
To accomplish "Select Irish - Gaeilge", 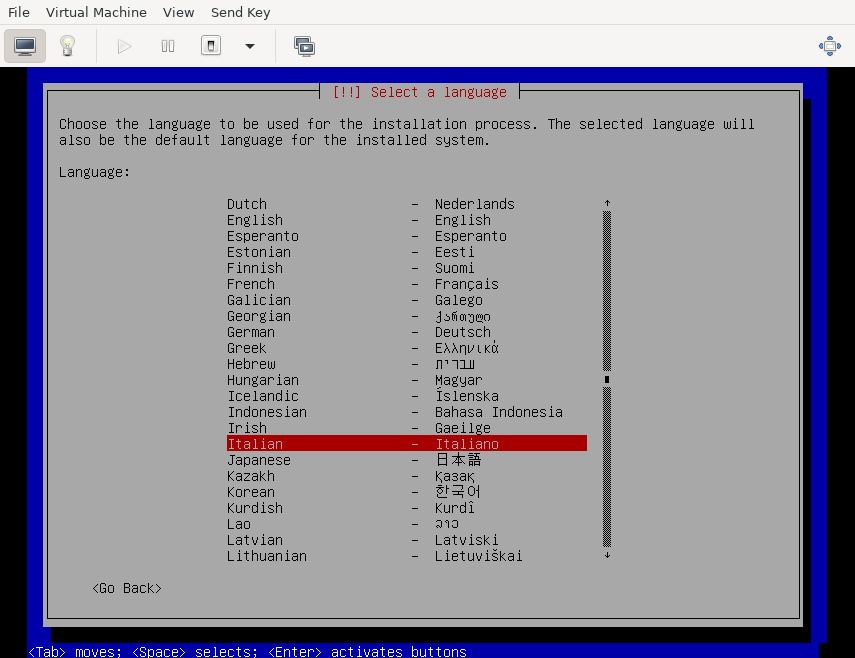I will click(407, 428).
